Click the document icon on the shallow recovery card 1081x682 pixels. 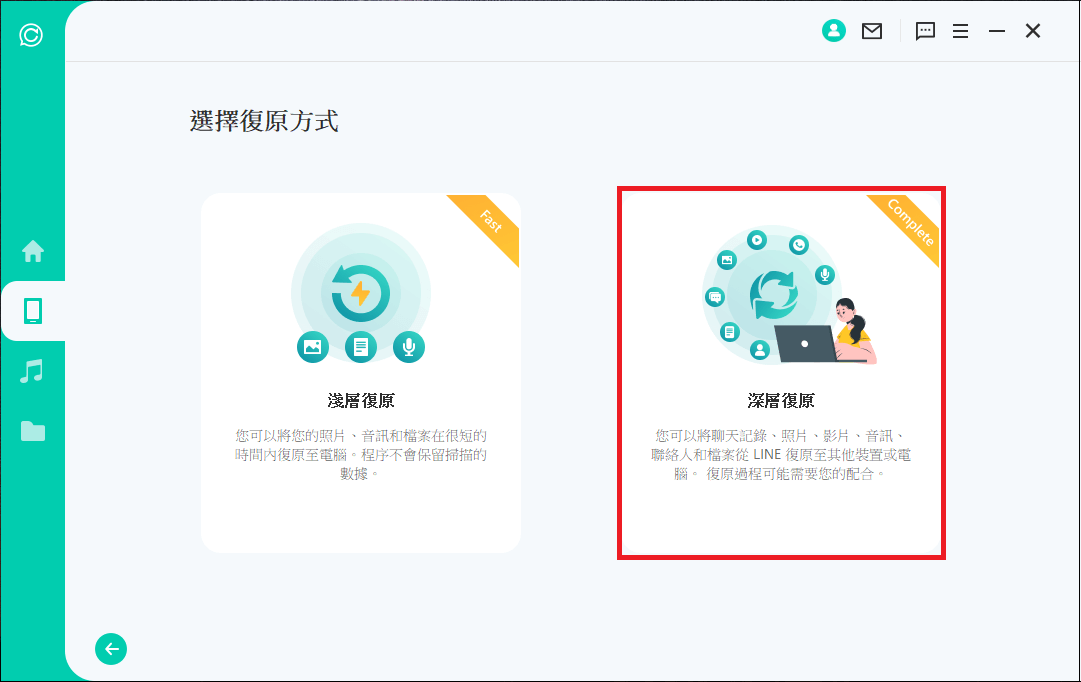(x=361, y=347)
